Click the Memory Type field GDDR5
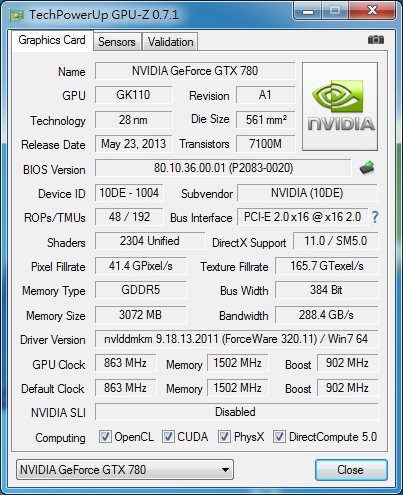The image size is (403, 495). 140,290
